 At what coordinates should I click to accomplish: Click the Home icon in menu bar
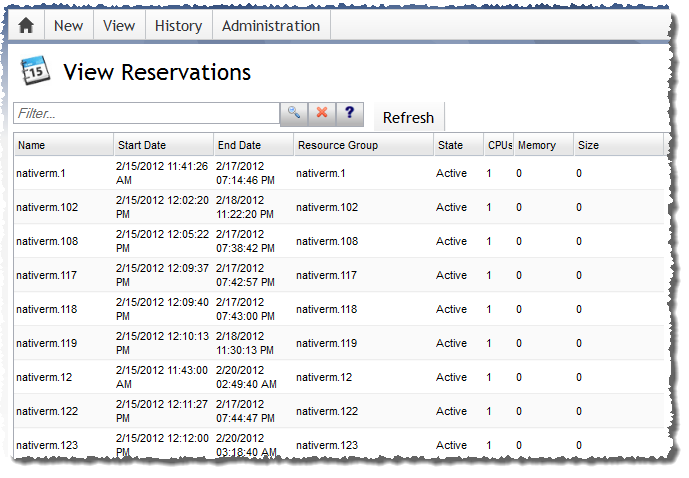click(x=26, y=26)
